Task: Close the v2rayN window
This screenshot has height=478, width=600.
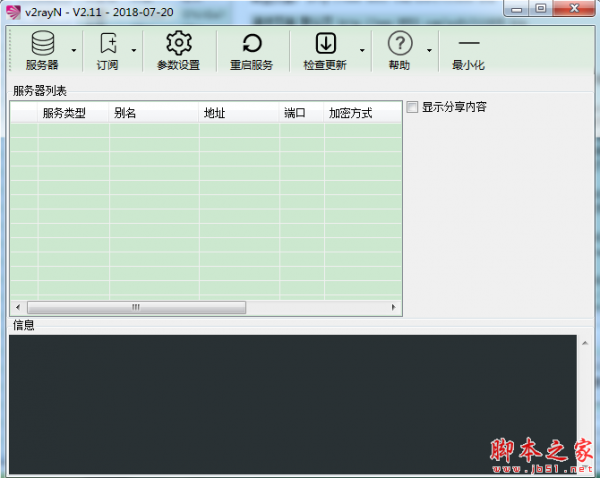Action: [574, 8]
